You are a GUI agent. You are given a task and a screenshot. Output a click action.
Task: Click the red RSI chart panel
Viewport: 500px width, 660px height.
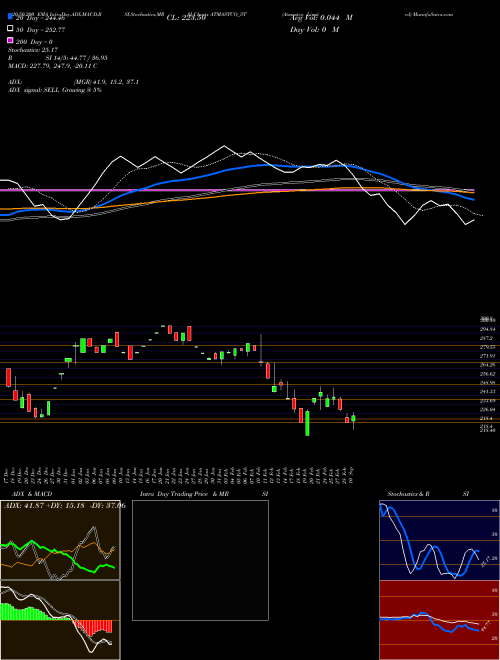click(439, 620)
